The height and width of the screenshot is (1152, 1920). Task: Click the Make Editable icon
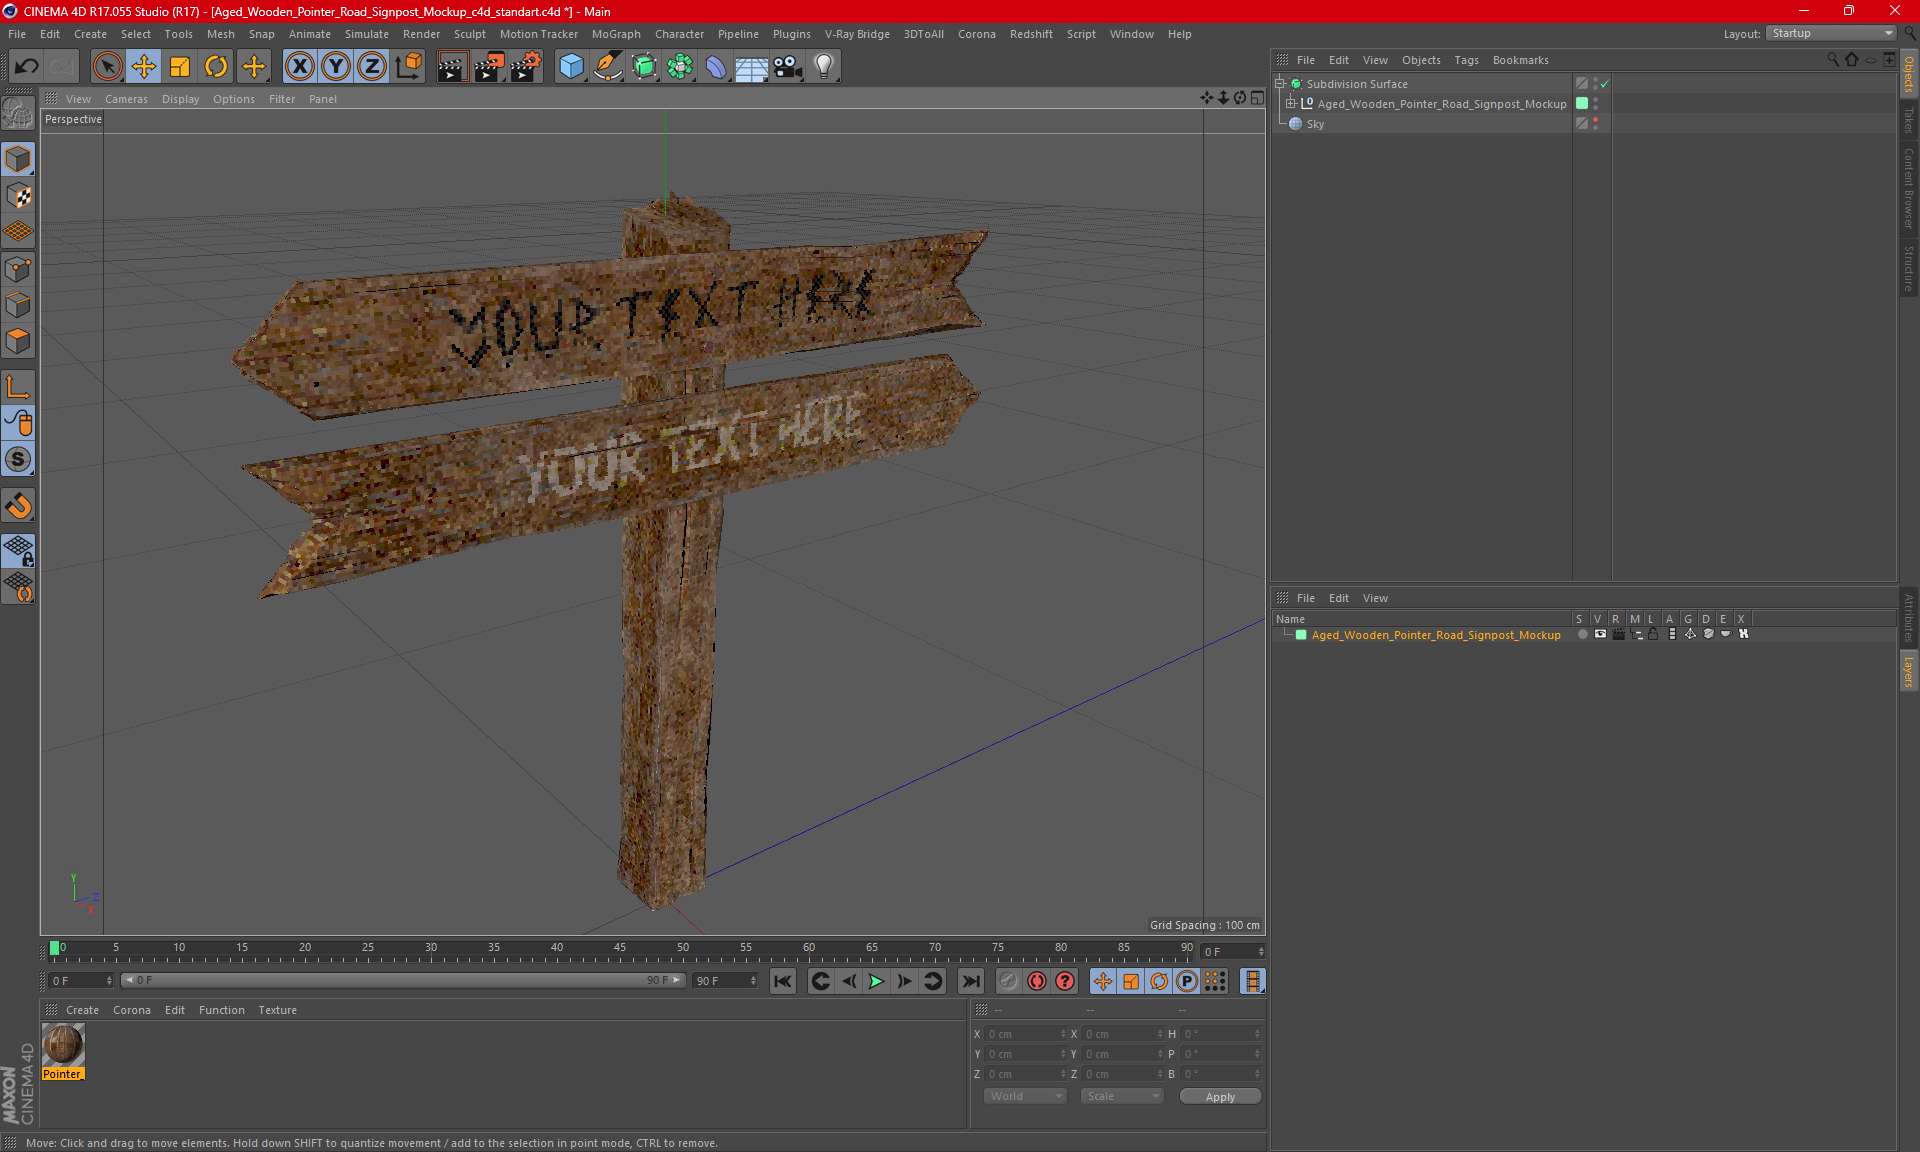pyautogui.click(x=18, y=115)
